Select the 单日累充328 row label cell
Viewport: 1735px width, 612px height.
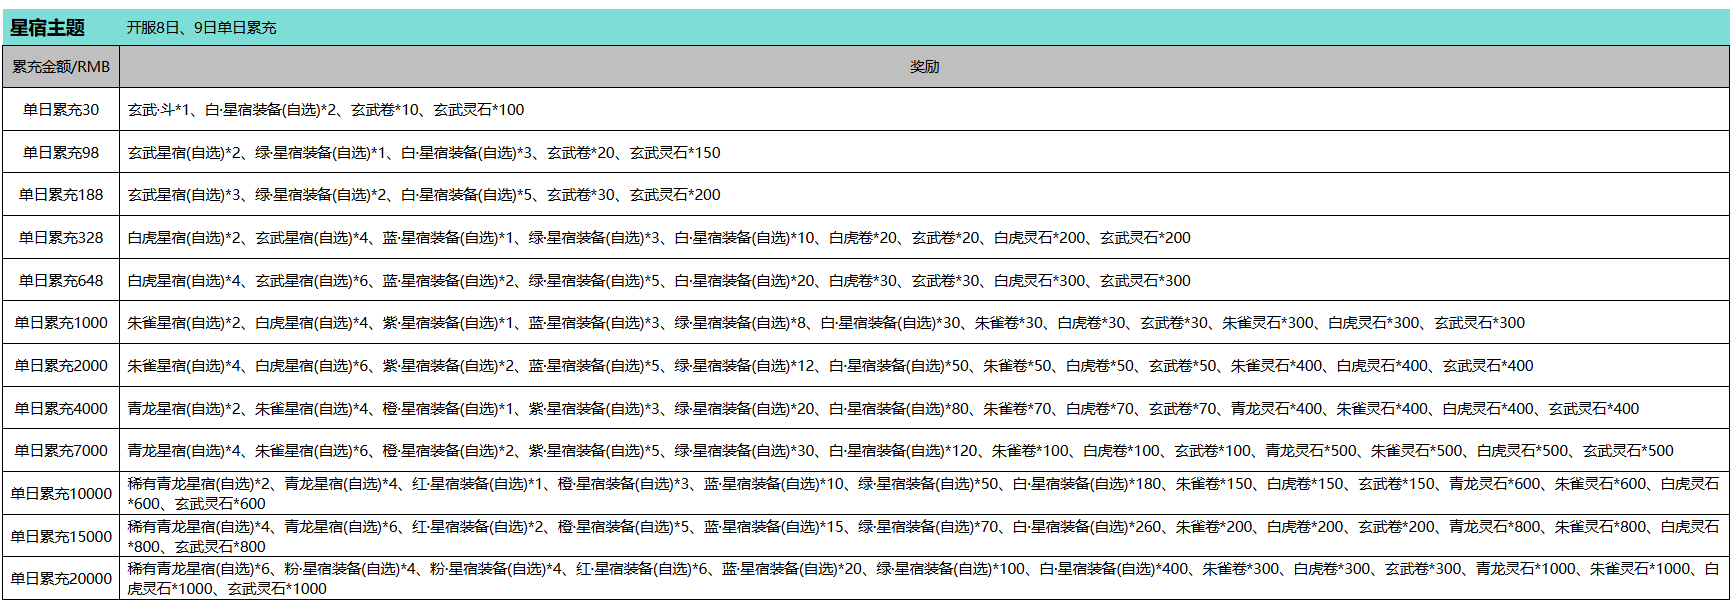click(x=61, y=238)
